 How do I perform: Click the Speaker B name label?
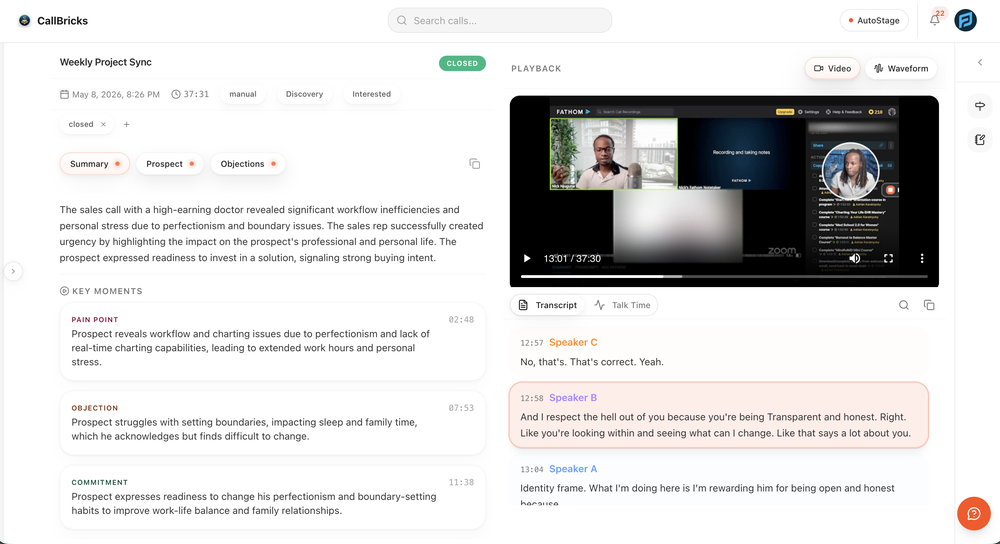click(x=573, y=397)
